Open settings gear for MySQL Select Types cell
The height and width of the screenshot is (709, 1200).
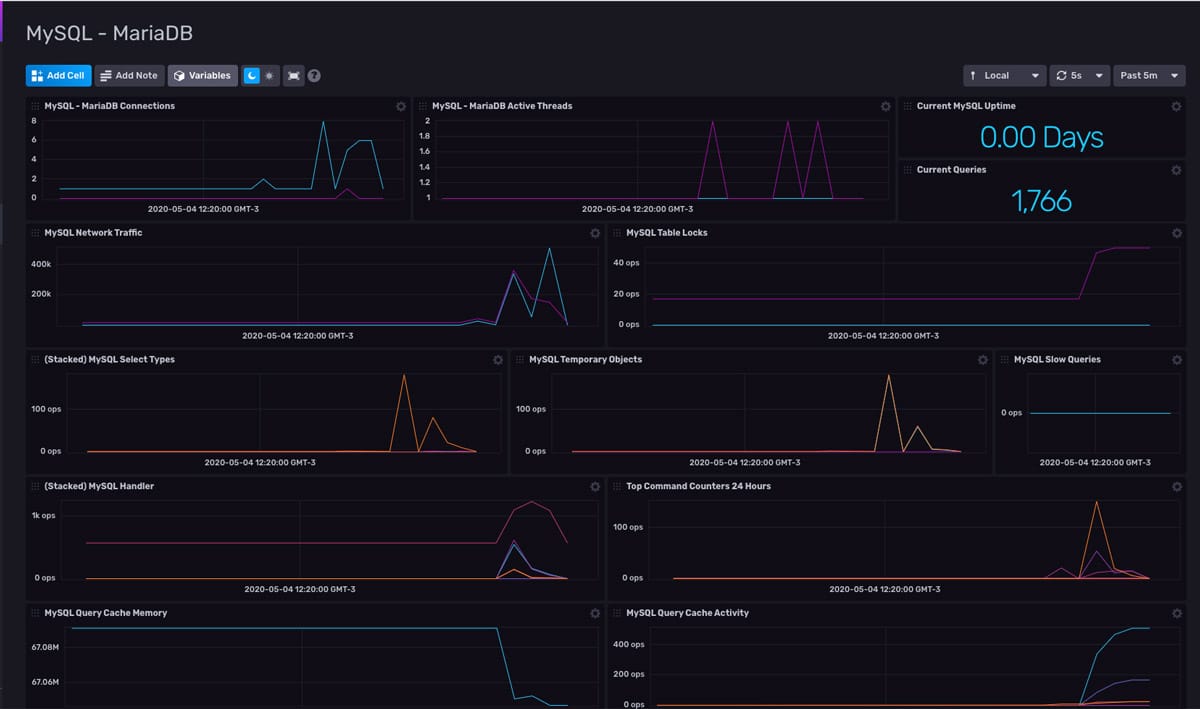(498, 360)
